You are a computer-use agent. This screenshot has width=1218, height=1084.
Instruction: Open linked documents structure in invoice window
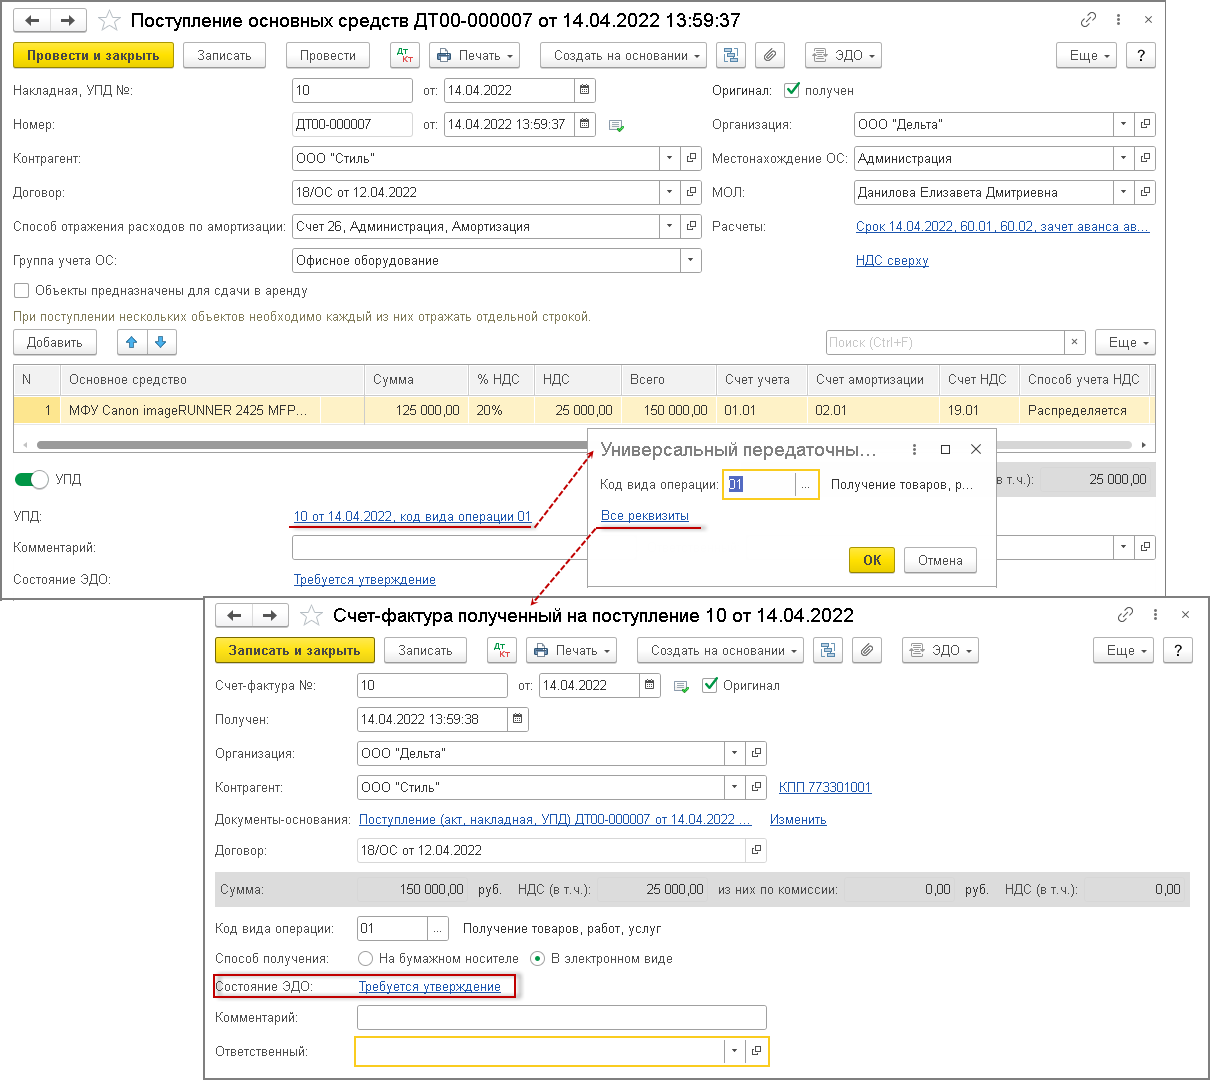click(x=828, y=651)
